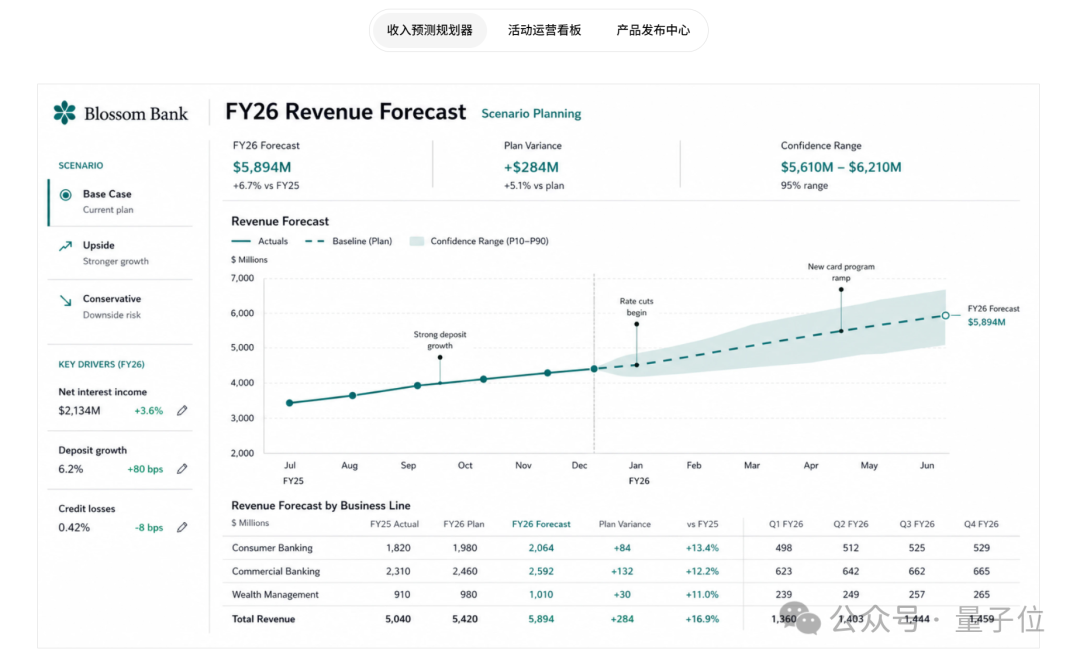Screen dimensions: 1080x663
Task: Click the Total Revenue row label
Action: (263, 619)
